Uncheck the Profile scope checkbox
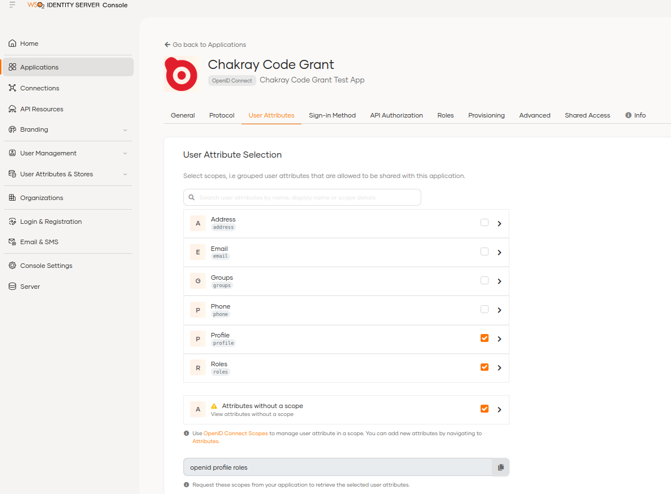Viewport: 671px width, 494px height. (484, 338)
